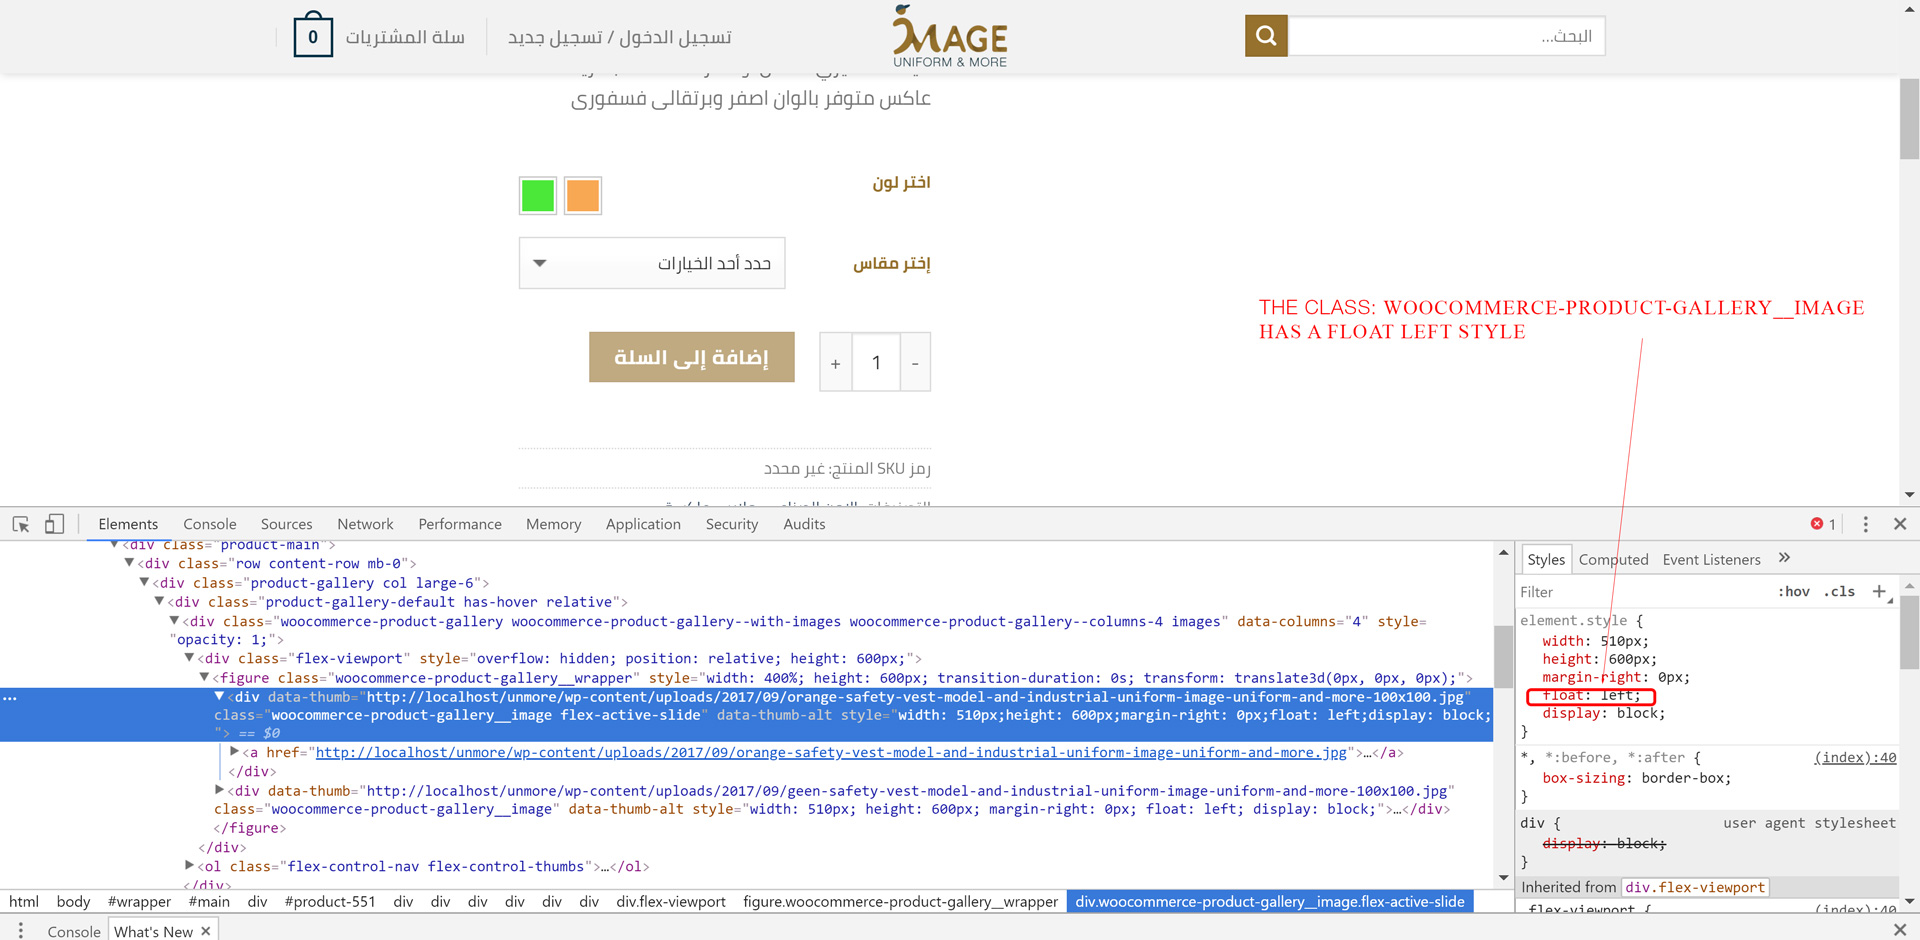Click into the site search field

(x=1447, y=36)
